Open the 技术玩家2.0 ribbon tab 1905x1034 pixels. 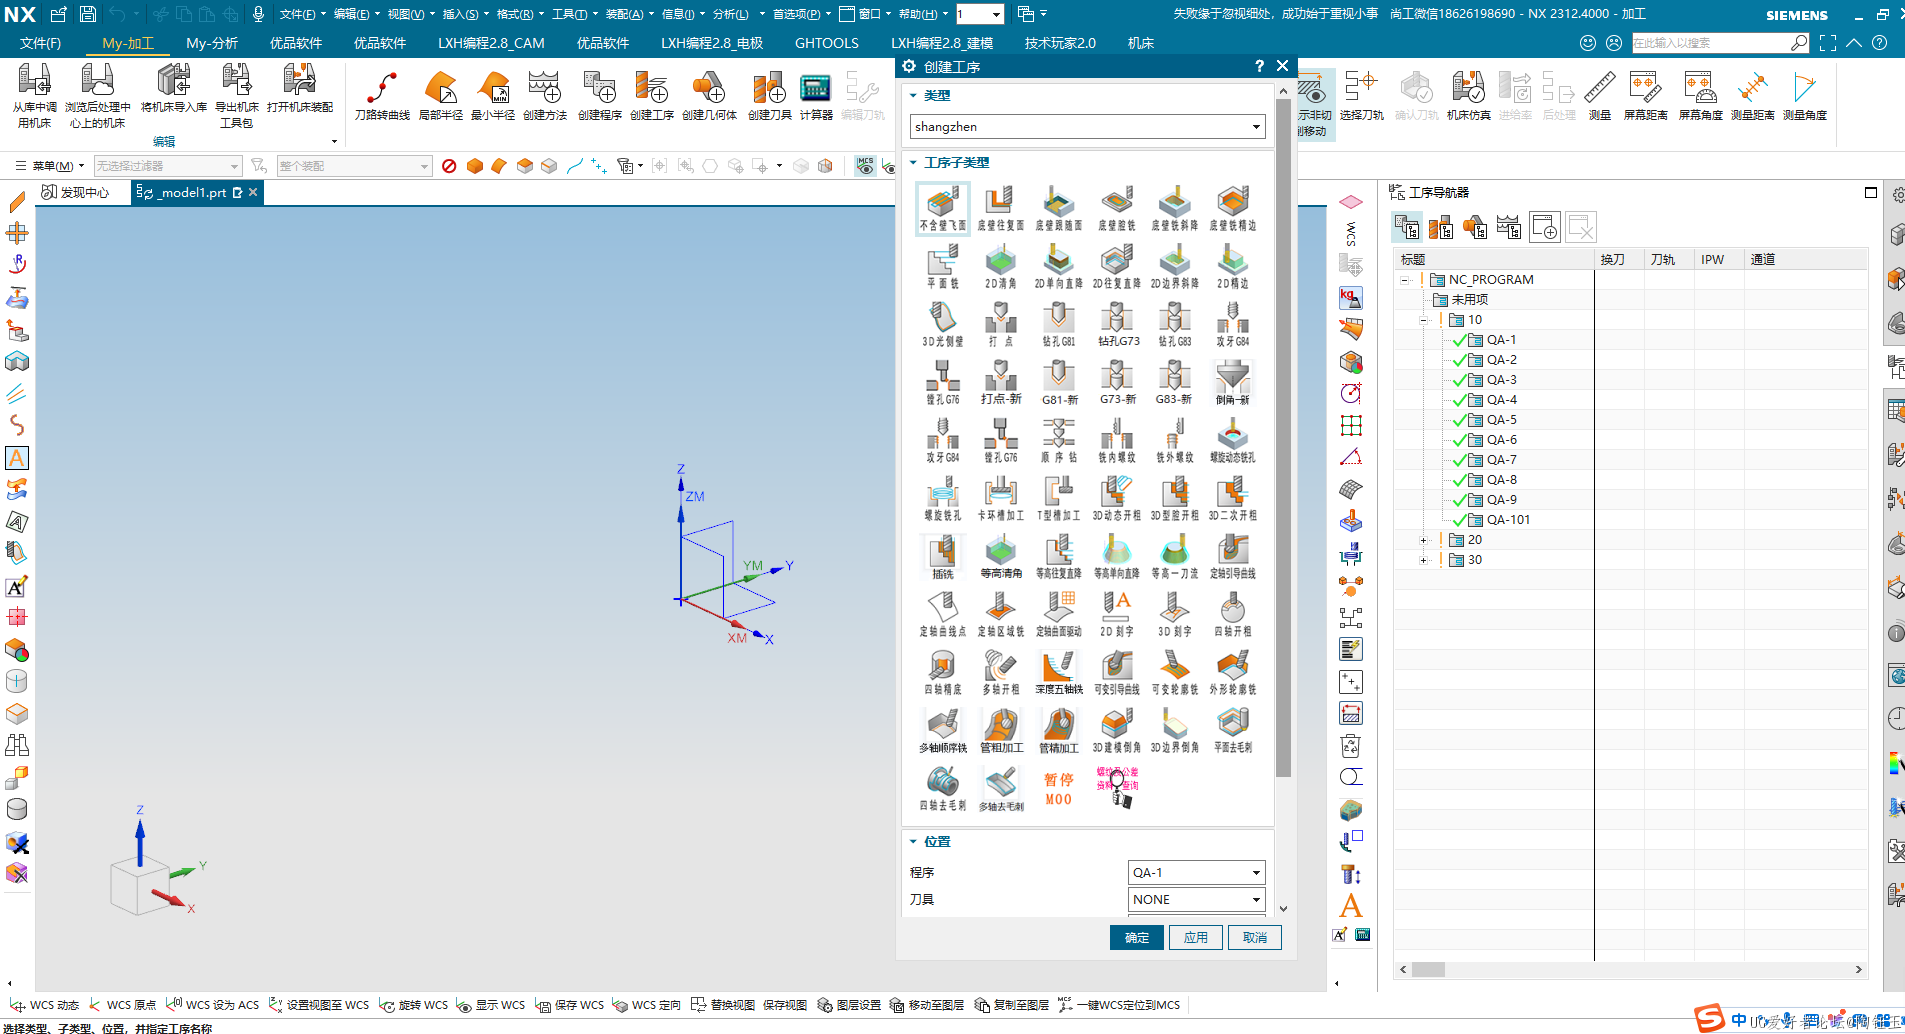(1060, 43)
